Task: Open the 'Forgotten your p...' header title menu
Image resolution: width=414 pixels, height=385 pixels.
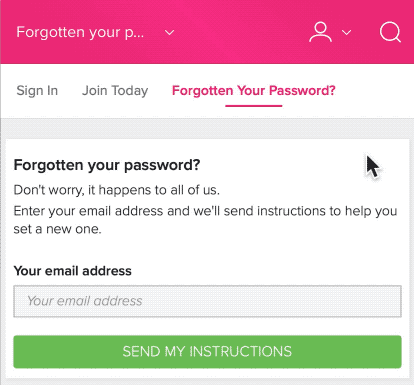Action: 80,33
